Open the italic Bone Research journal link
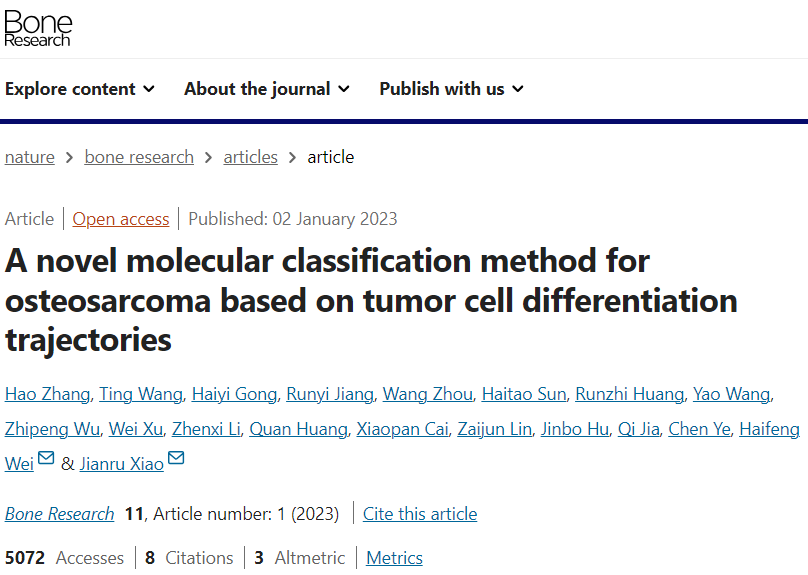The image size is (808, 575). coord(59,514)
